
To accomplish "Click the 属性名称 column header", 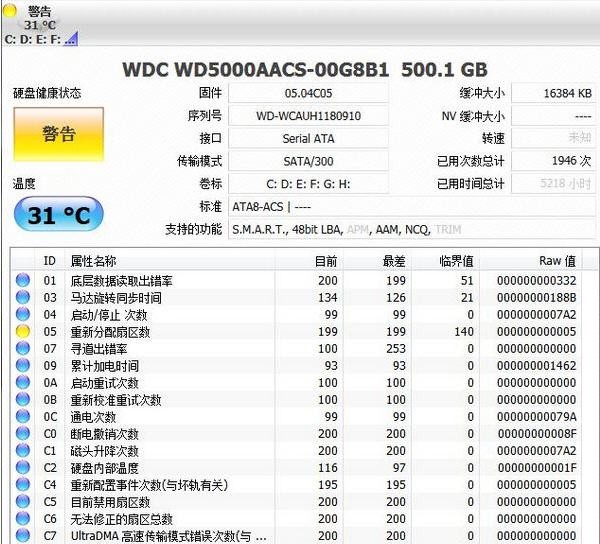I will pos(170,261).
